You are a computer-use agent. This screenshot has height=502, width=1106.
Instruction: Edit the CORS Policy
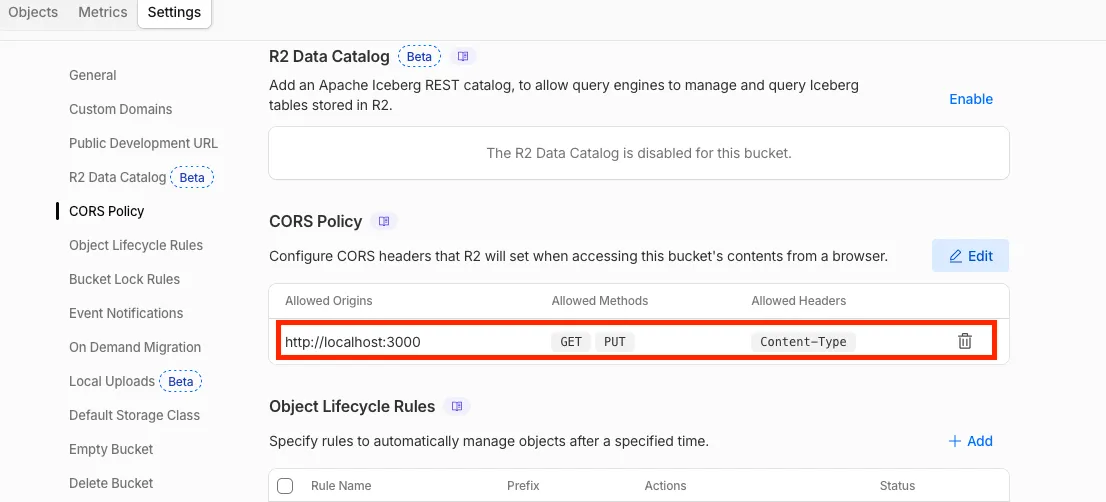pyautogui.click(x=971, y=256)
